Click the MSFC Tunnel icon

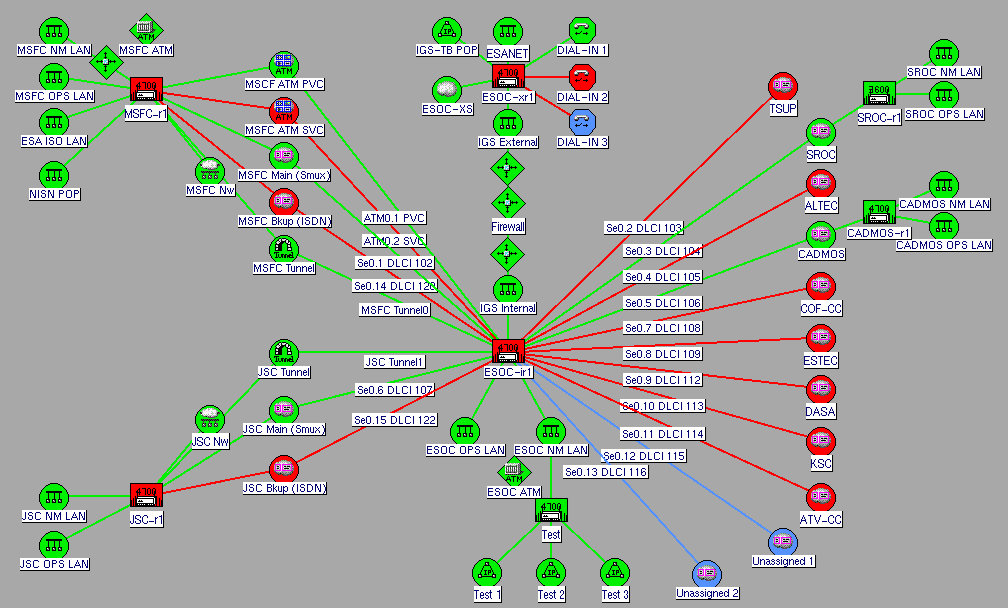pyautogui.click(x=284, y=249)
